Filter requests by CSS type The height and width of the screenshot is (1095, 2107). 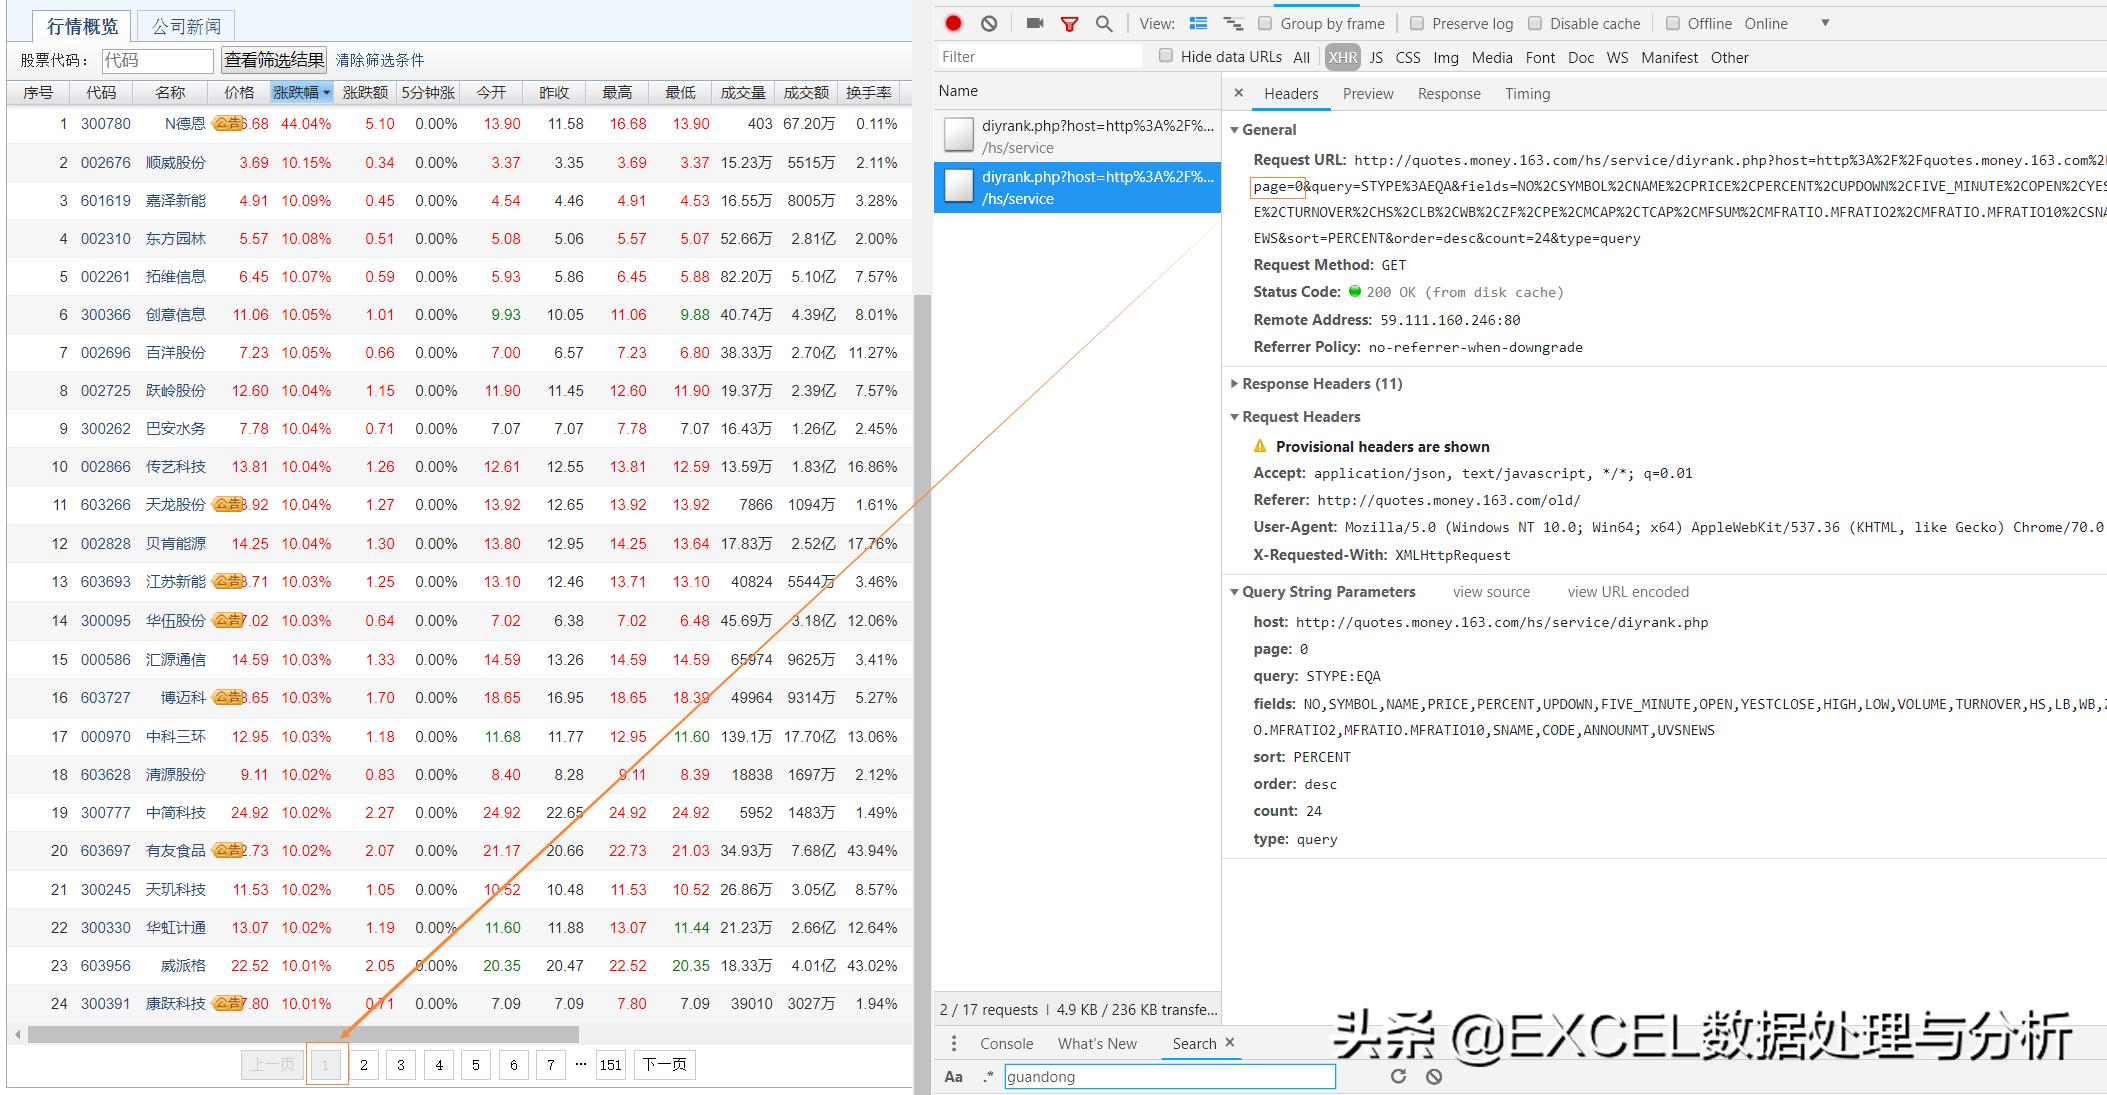pyautogui.click(x=1408, y=58)
